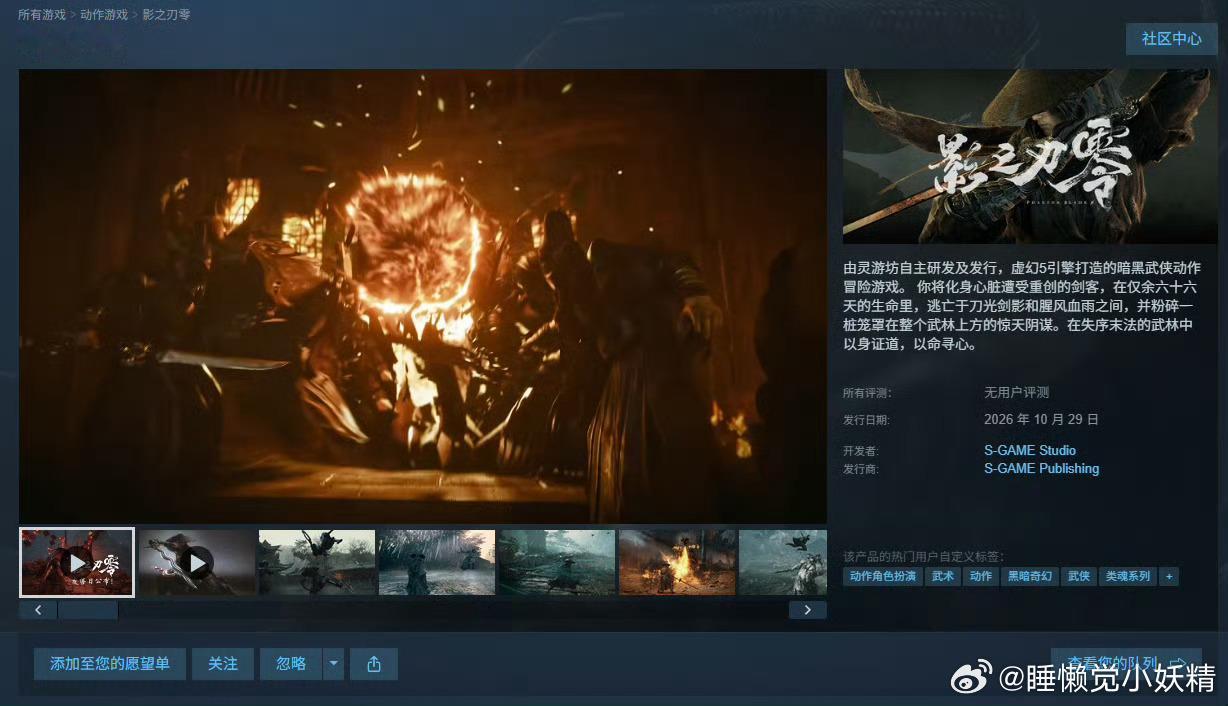Select the partially visible seventh thumbnail
Viewport: 1228px width, 706px height.
[x=783, y=562]
